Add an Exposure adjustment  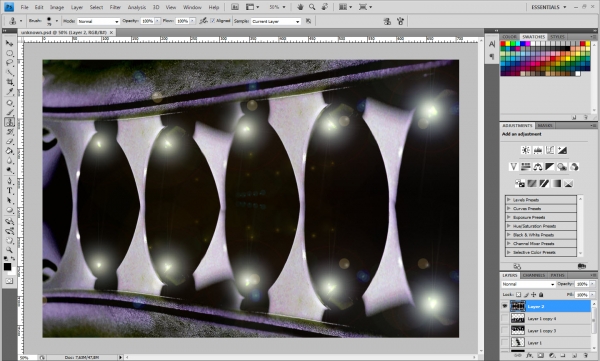click(562, 150)
